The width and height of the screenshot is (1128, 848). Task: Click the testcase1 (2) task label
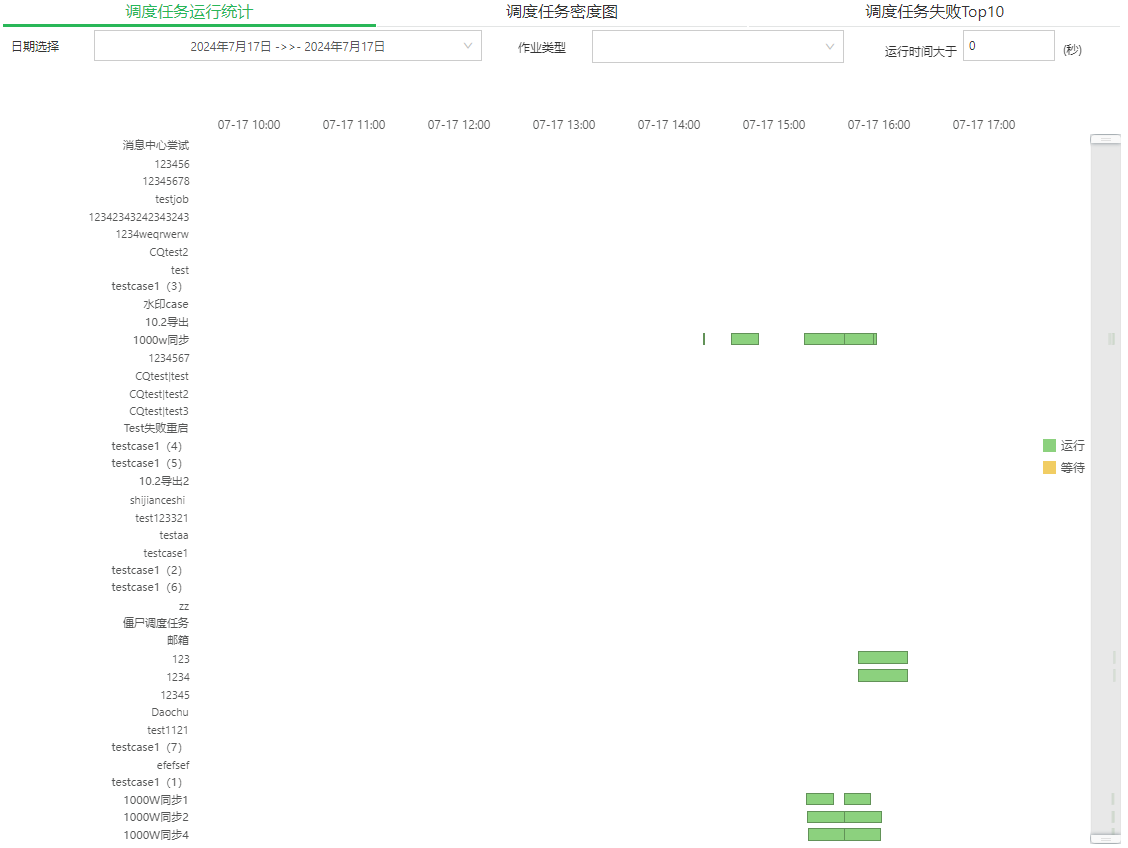point(147,570)
